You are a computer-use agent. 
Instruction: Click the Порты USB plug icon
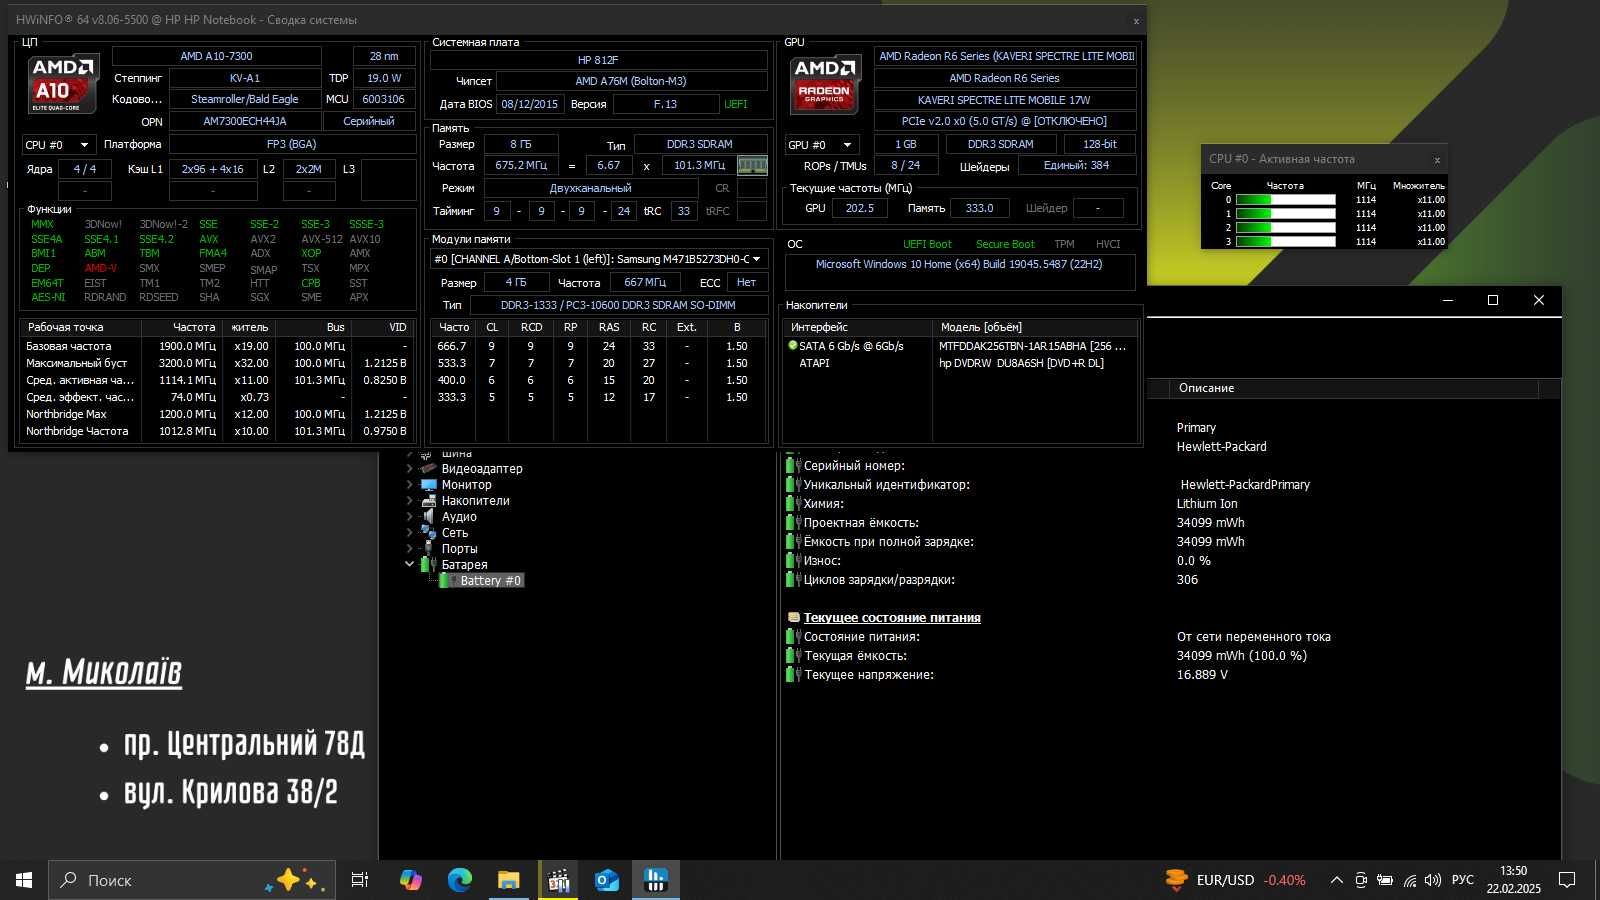pyautogui.click(x=429, y=548)
